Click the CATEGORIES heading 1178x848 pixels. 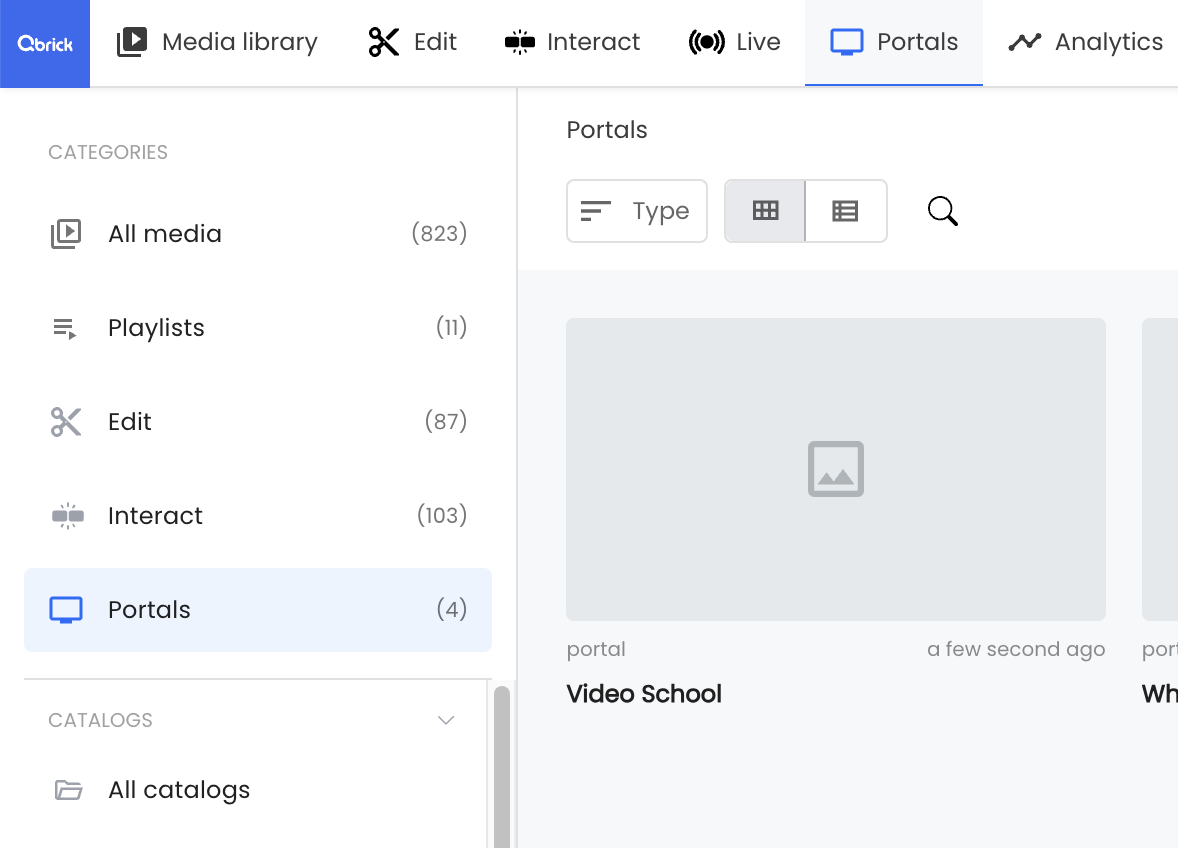[108, 152]
